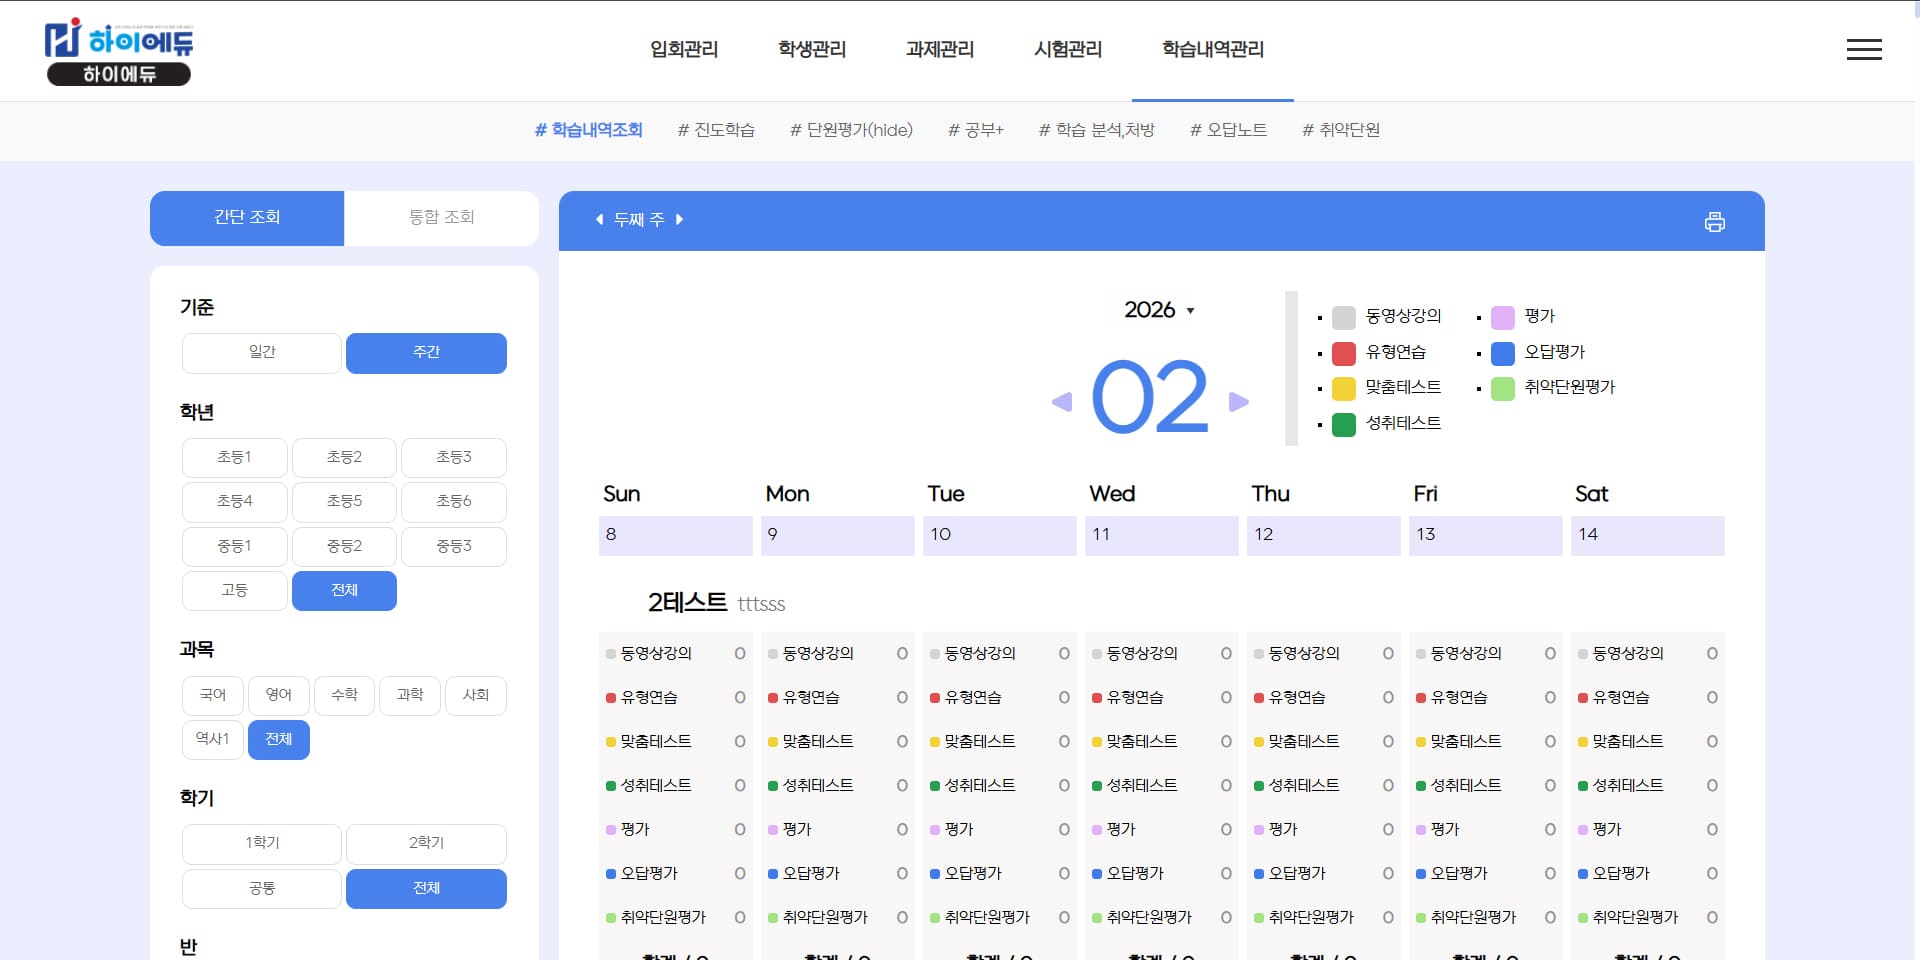Open the 학습내역관리 main menu
Screen dimensions: 1920x960
(1212, 50)
